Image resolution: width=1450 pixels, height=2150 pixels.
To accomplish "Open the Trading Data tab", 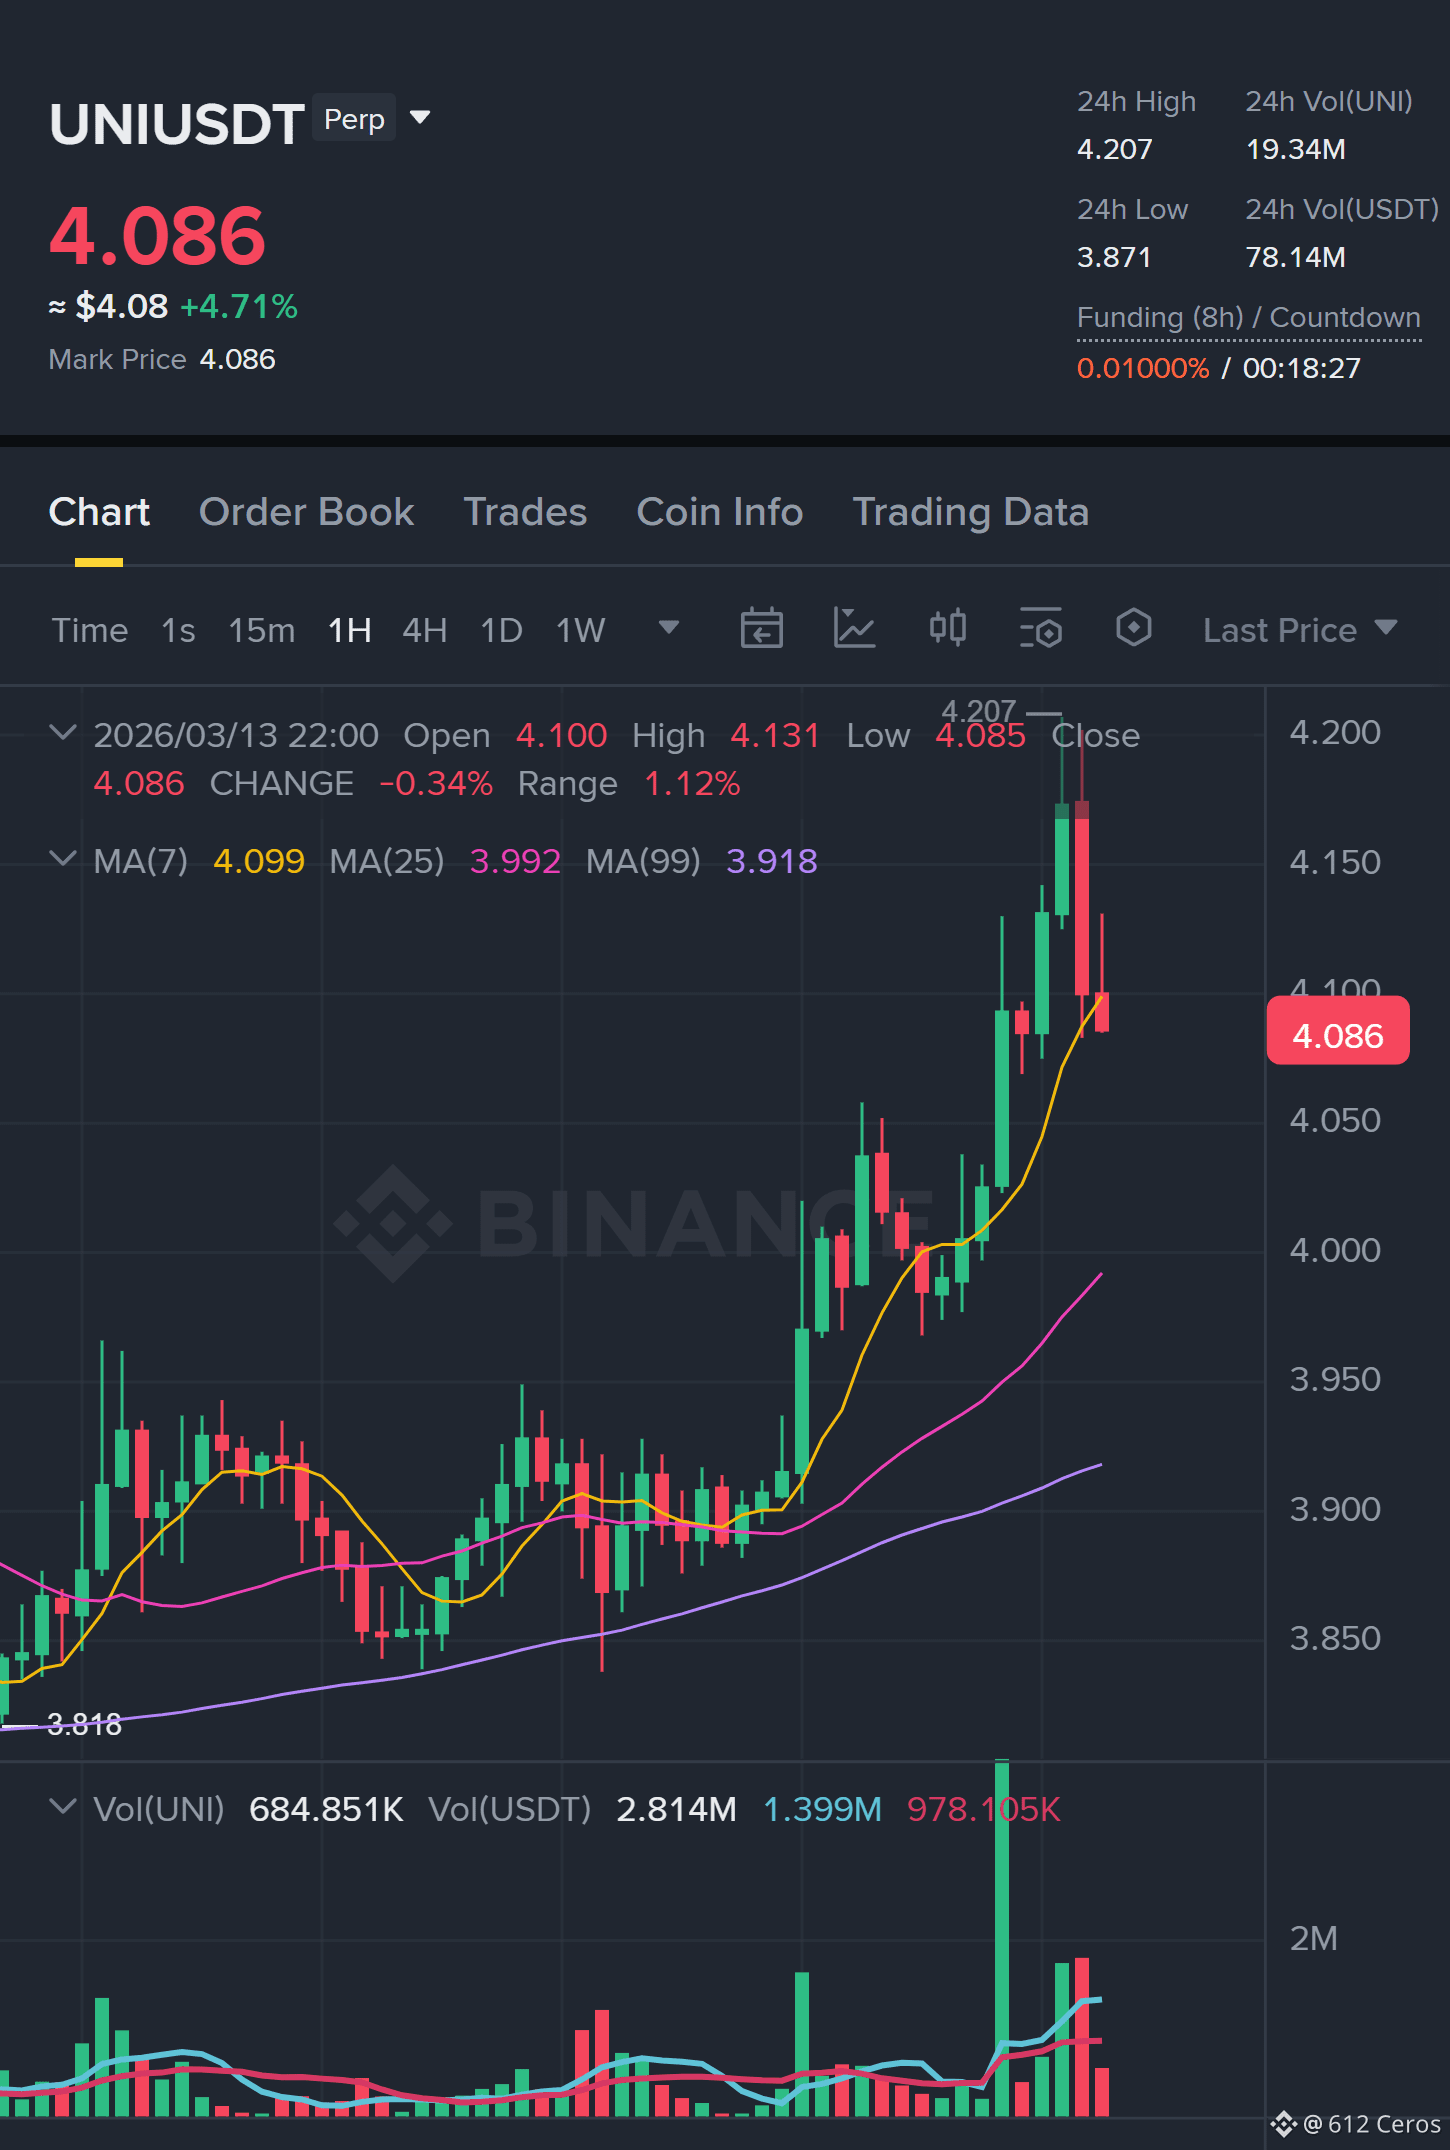I will pyautogui.click(x=970, y=512).
